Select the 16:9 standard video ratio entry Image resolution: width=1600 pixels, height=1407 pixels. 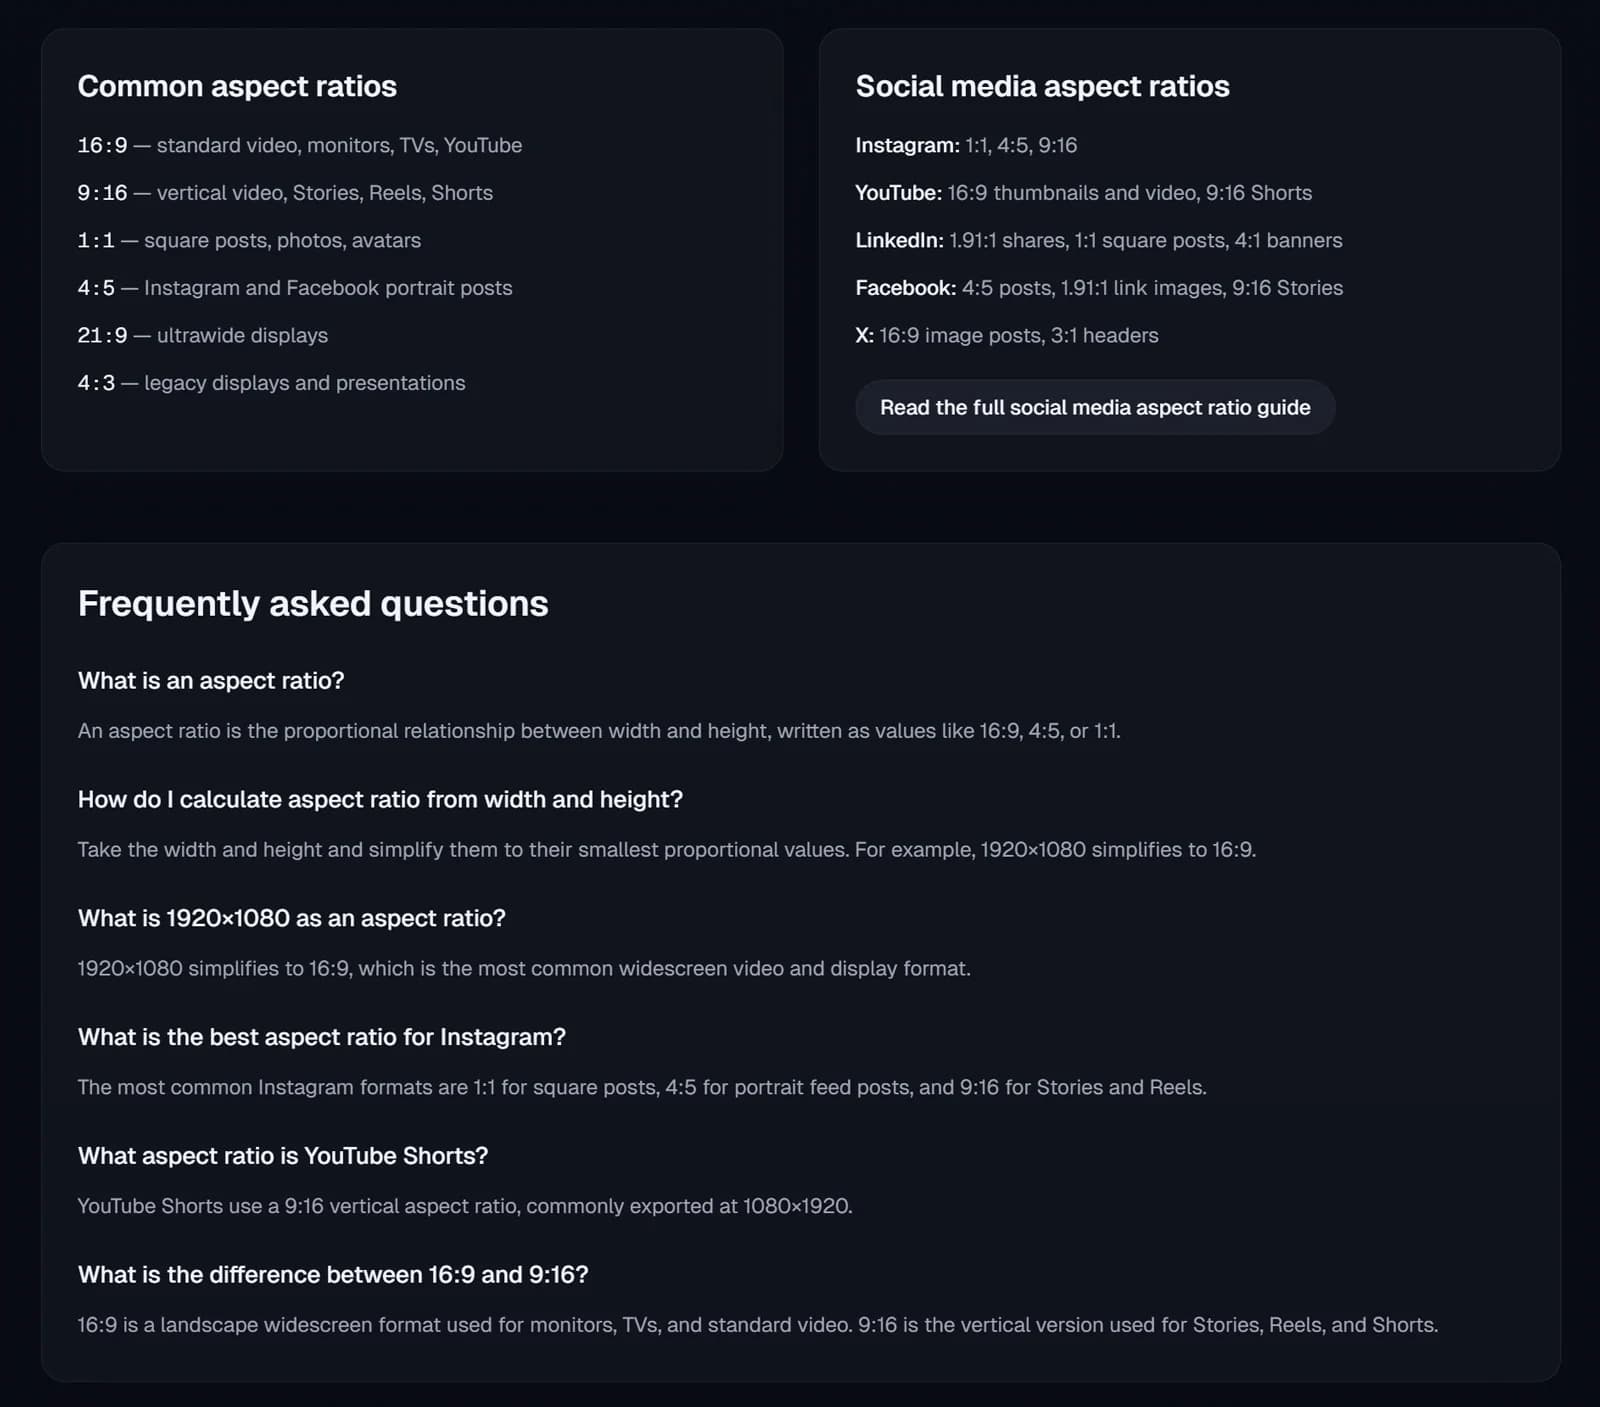(x=300, y=145)
